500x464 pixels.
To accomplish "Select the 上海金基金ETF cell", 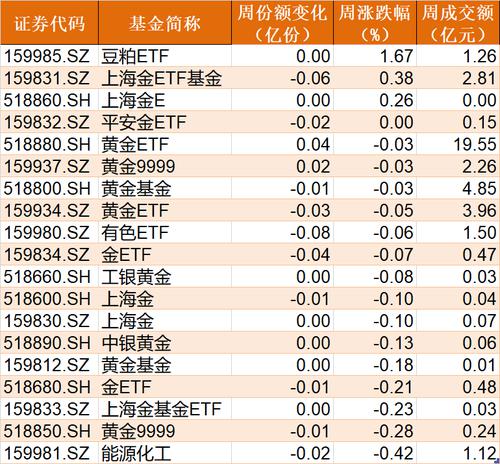I will click(x=165, y=409).
